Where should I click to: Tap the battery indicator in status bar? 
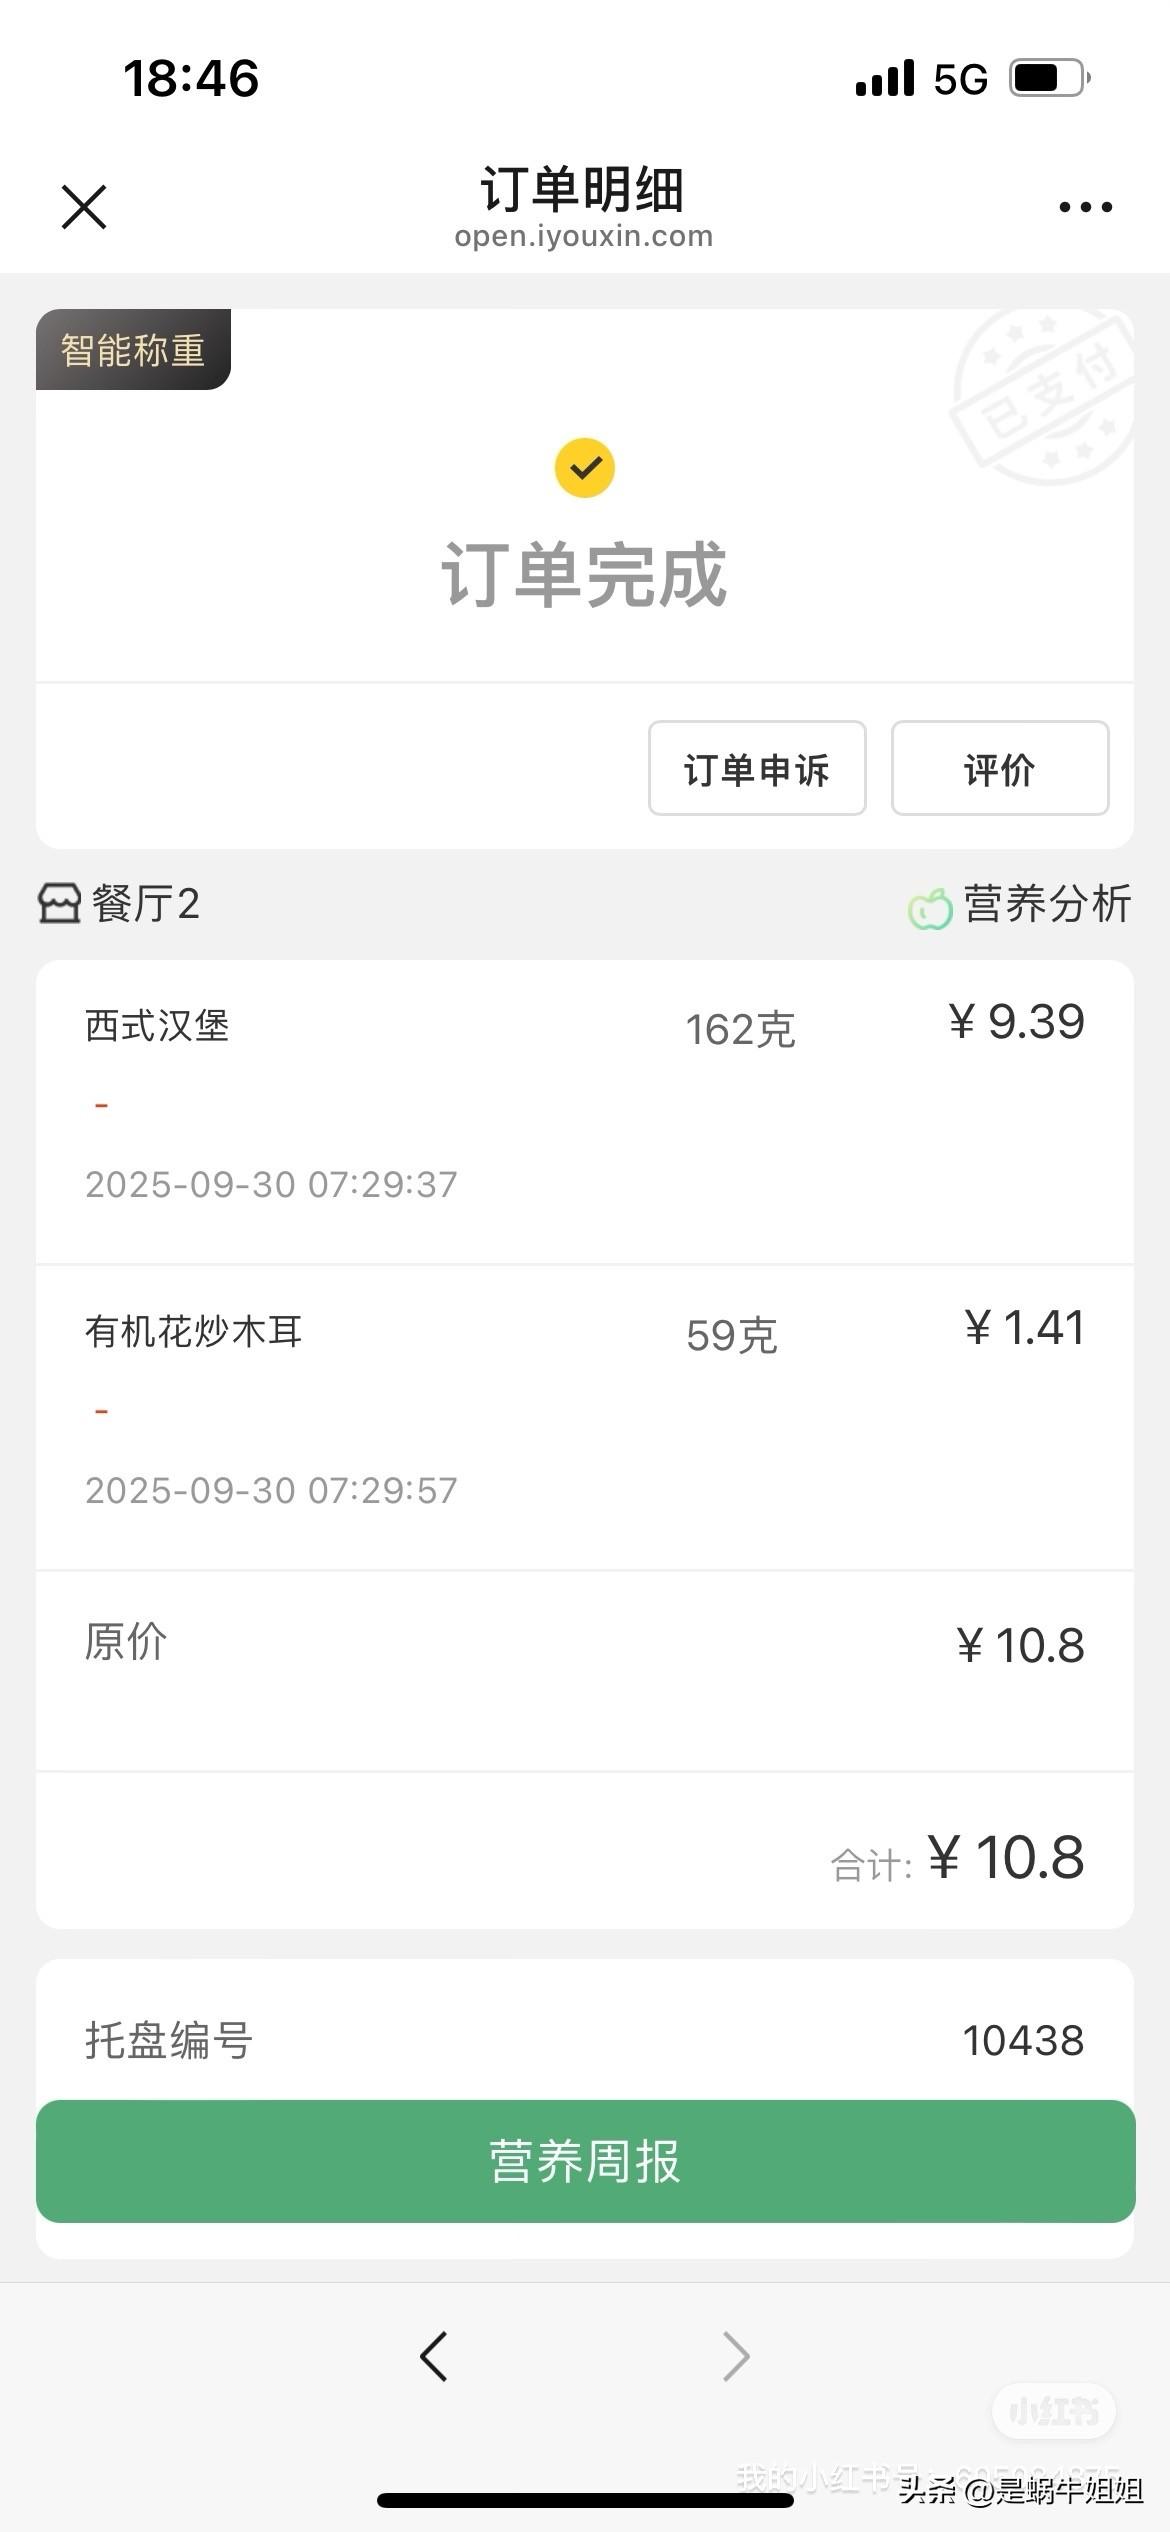[x=1050, y=78]
